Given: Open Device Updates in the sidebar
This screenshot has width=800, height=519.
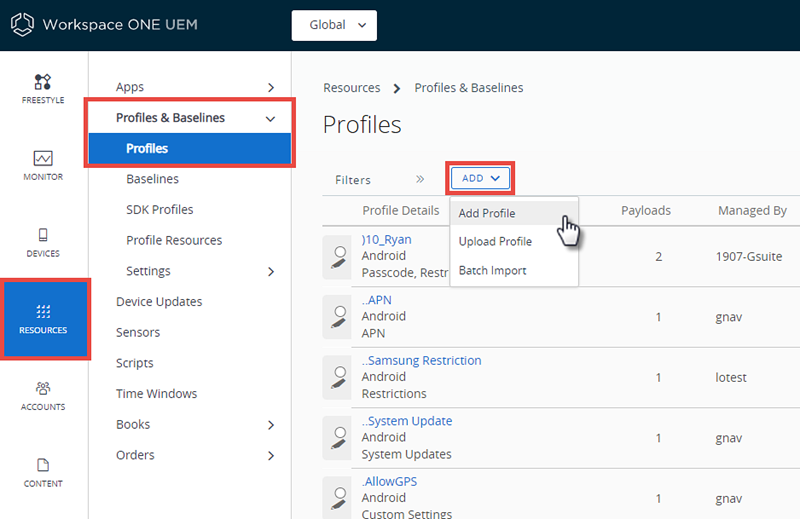Looking at the screenshot, I should pos(159,302).
